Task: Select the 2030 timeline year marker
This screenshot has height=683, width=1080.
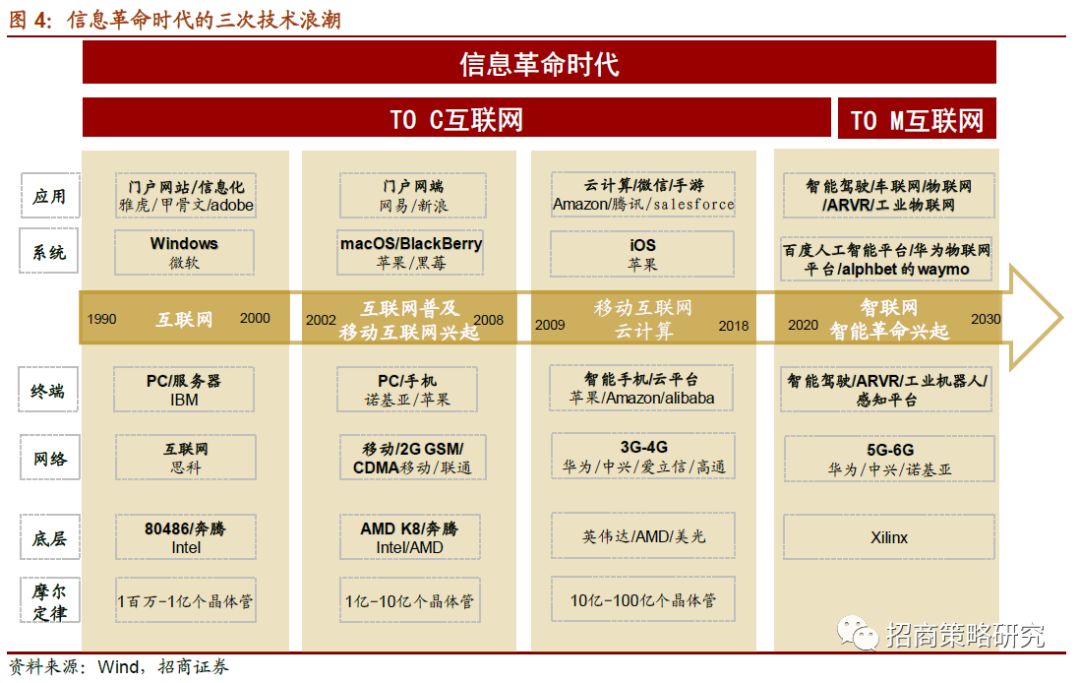Action: click(985, 319)
